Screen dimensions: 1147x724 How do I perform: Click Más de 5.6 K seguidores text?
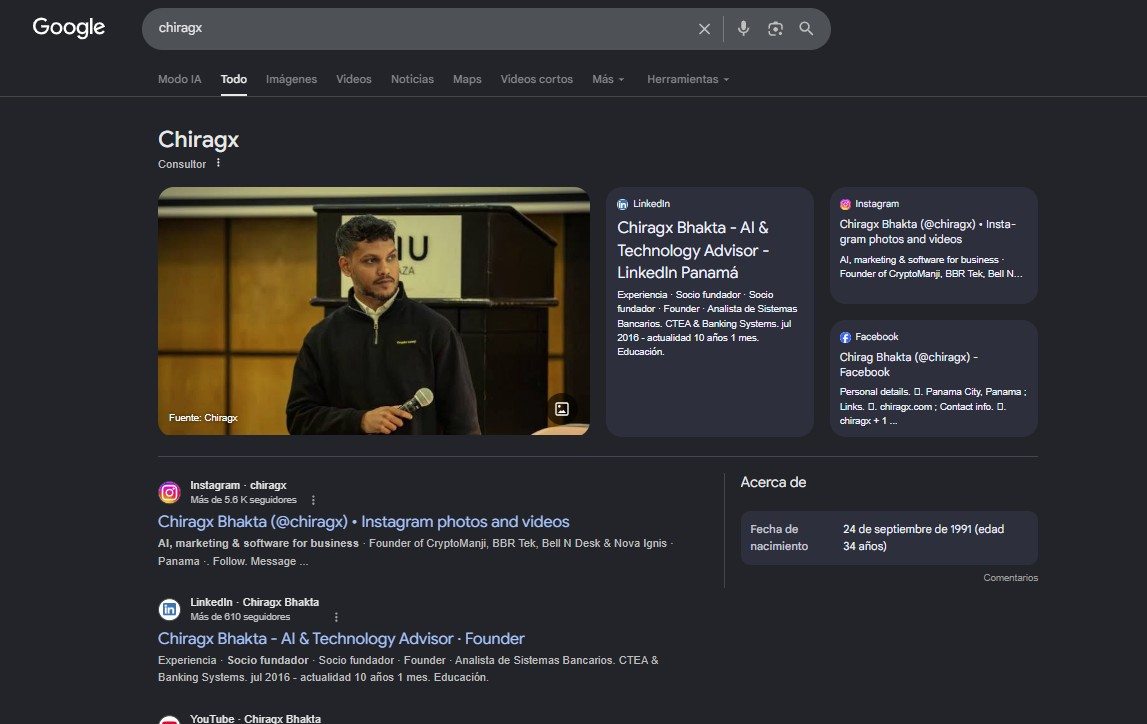click(x=244, y=500)
